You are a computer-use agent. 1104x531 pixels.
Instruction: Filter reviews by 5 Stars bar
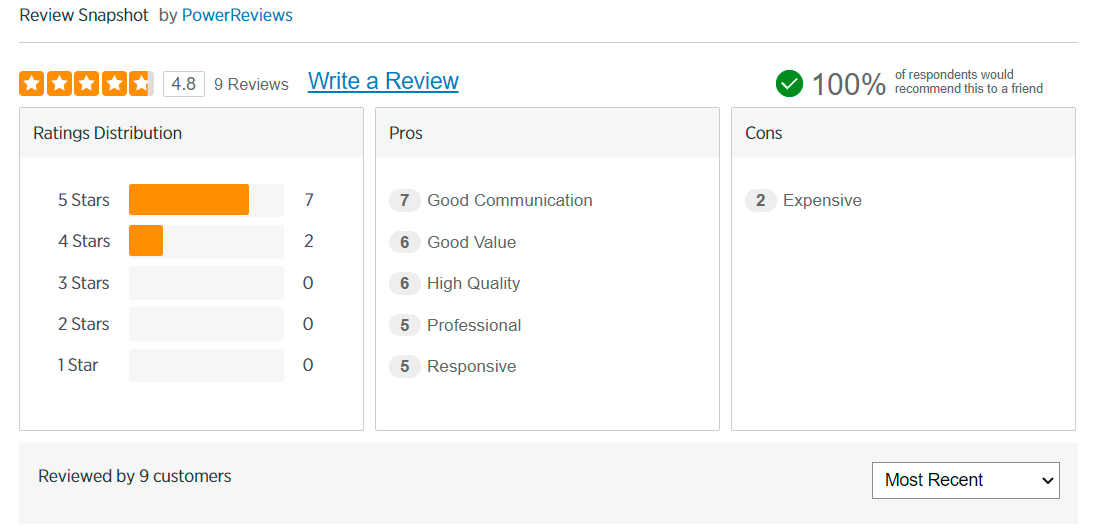pyautogui.click(x=206, y=200)
